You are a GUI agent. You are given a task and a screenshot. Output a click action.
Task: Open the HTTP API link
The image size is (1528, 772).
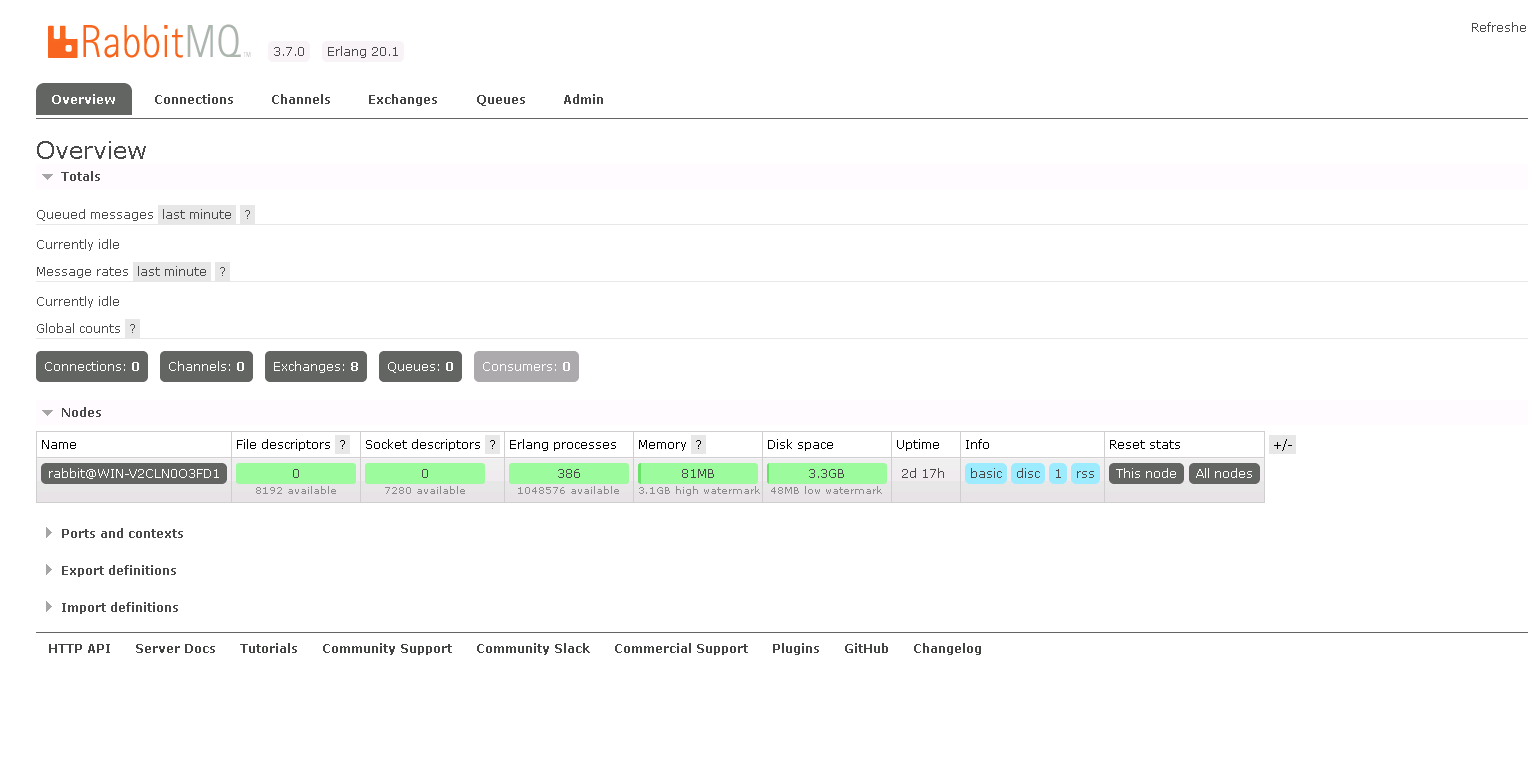point(79,649)
